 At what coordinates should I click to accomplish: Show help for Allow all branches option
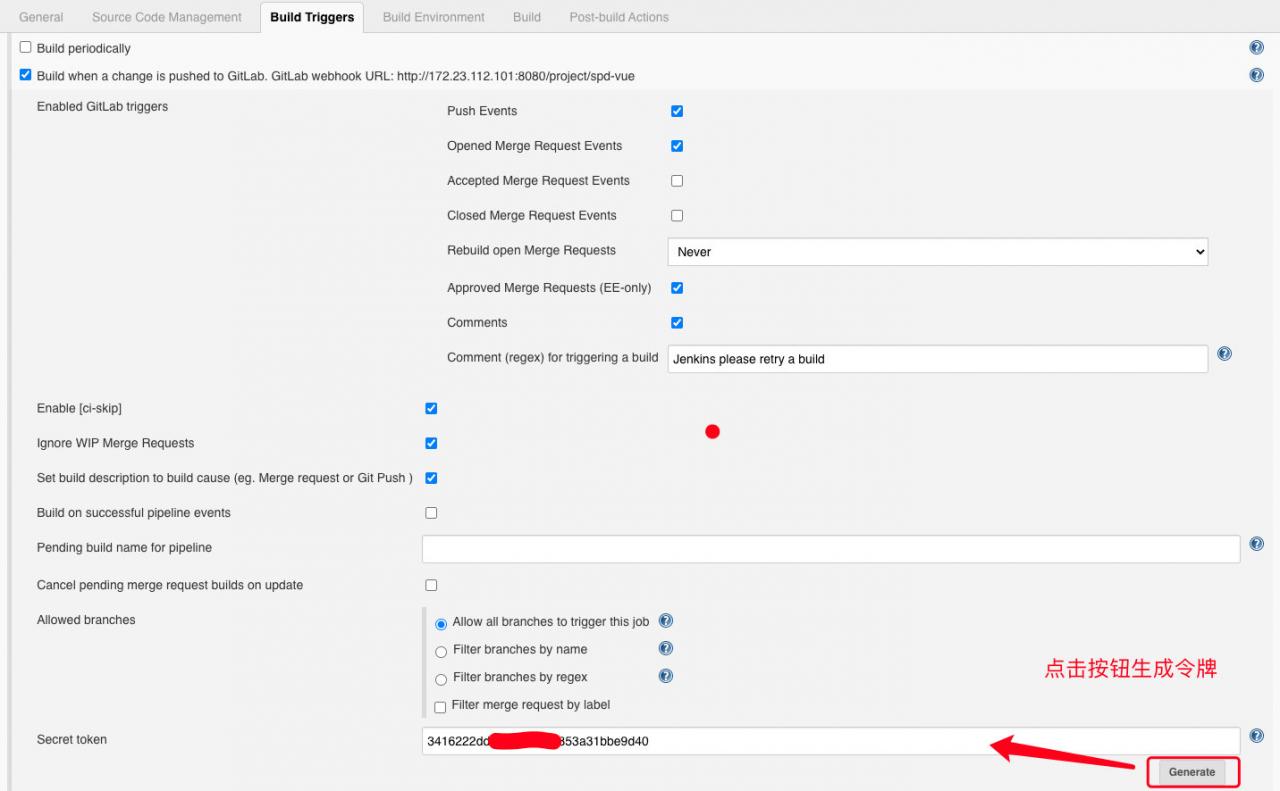[666, 621]
